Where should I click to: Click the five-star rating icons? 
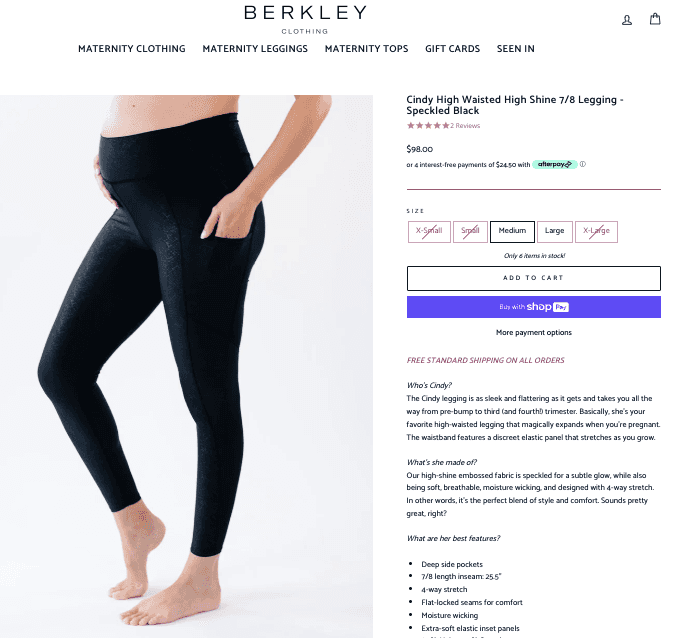click(428, 126)
